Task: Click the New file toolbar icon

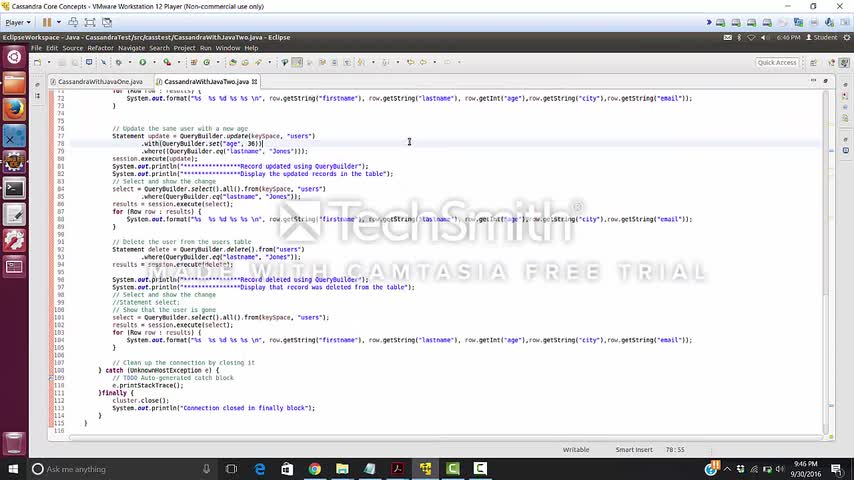Action: coord(38,63)
